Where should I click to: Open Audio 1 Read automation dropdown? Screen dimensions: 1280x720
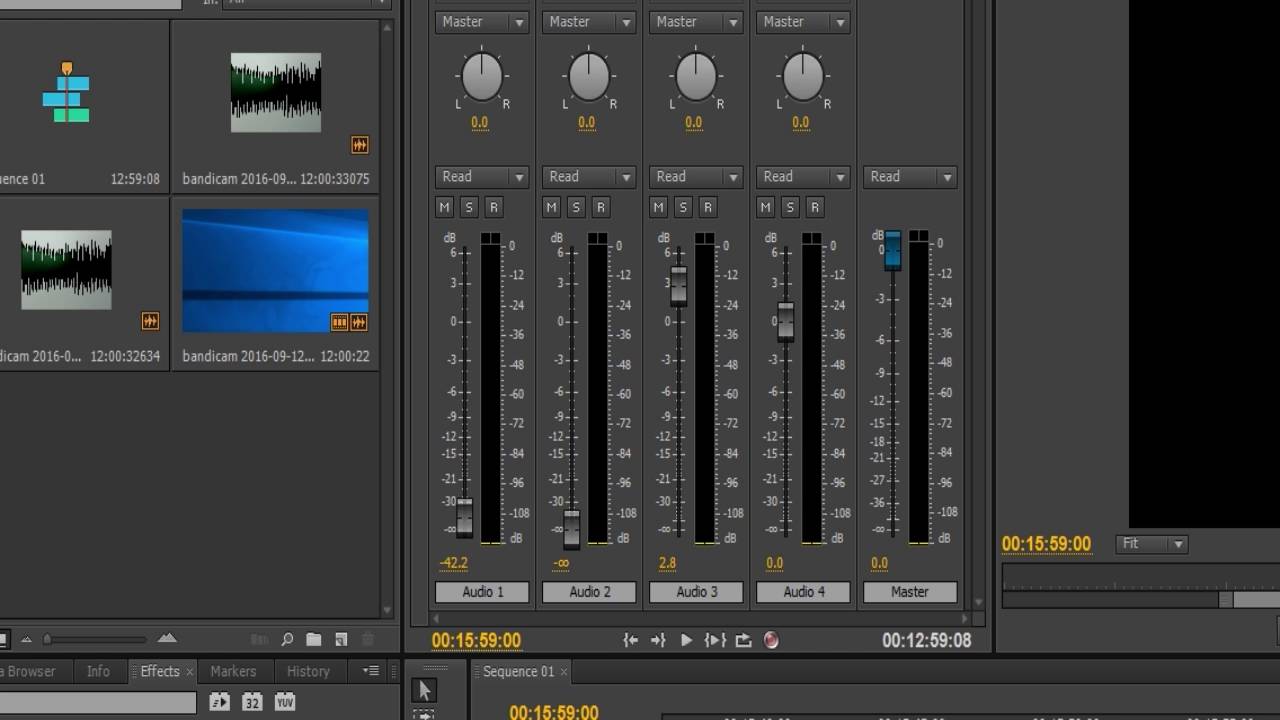coord(482,177)
